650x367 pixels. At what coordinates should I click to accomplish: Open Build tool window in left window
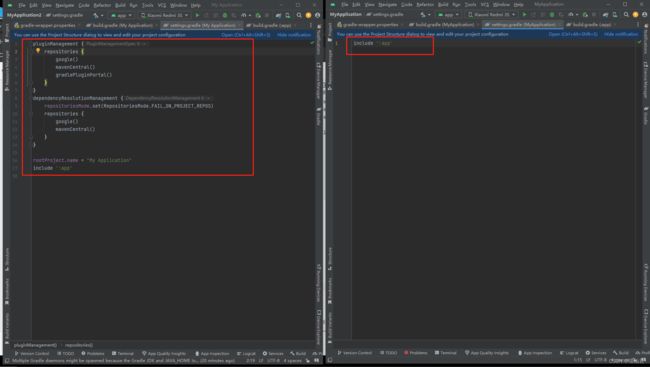(298, 354)
